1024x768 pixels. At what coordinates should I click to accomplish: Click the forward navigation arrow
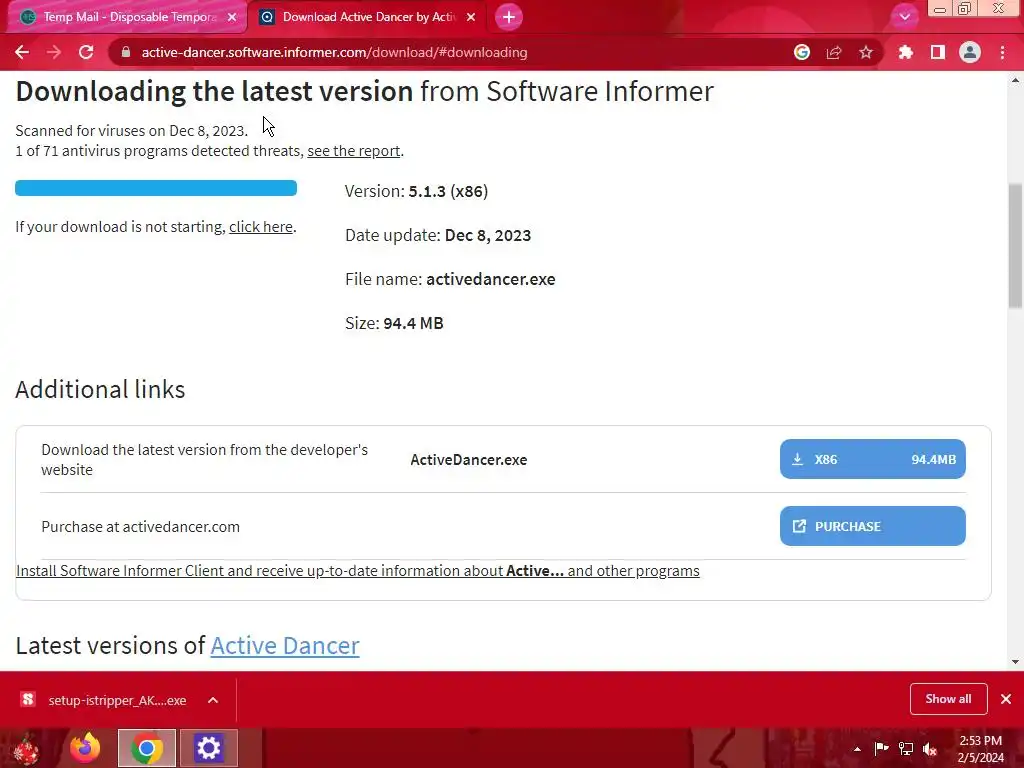coord(54,52)
